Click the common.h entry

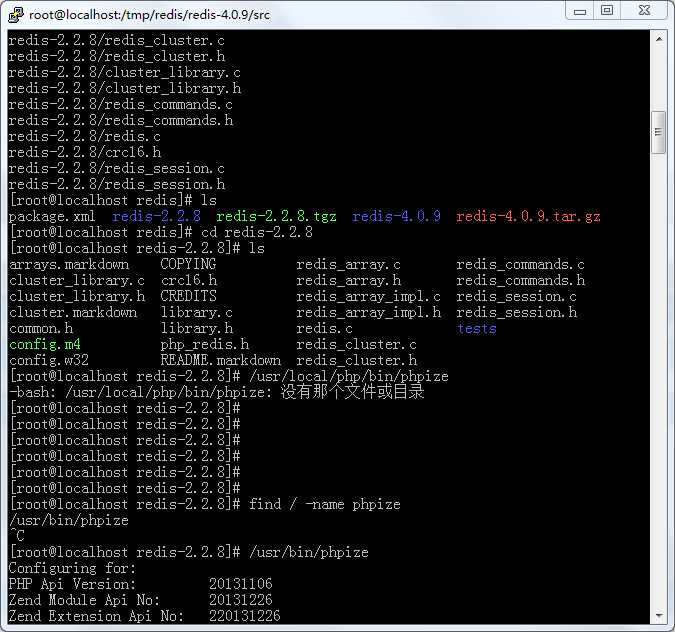[40, 328]
